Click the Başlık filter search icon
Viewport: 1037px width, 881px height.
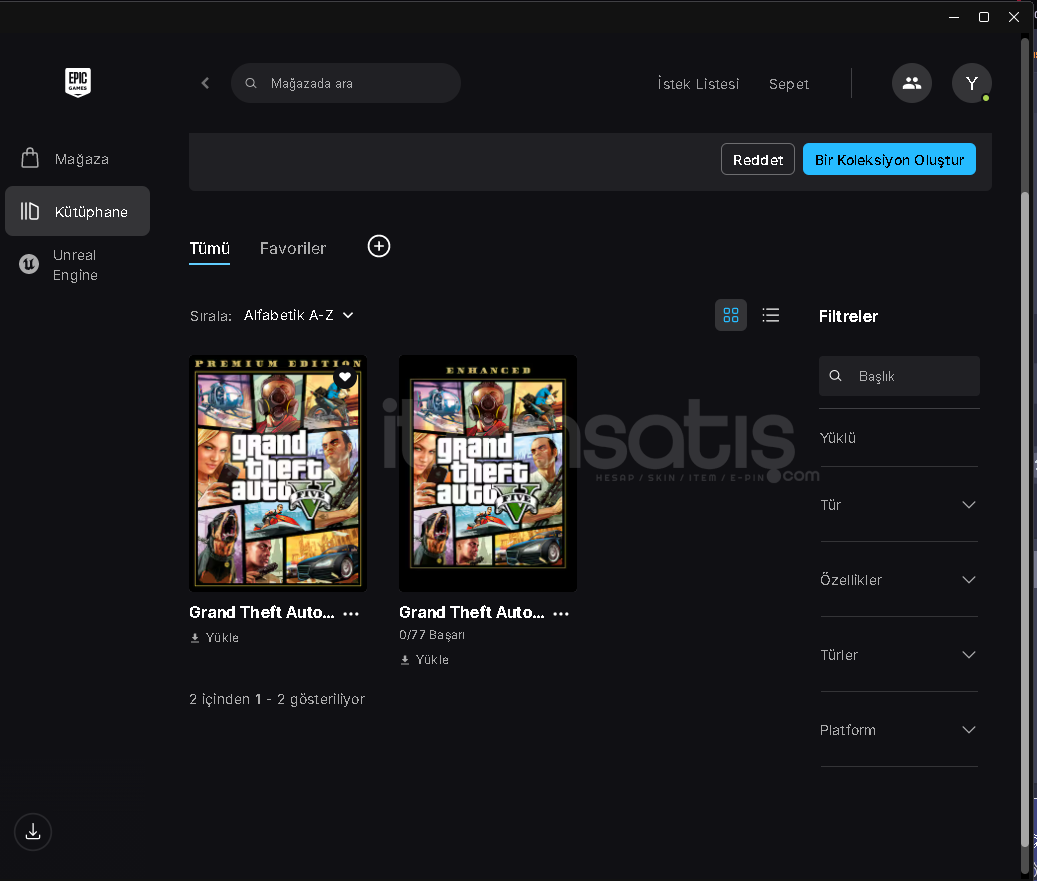point(836,376)
